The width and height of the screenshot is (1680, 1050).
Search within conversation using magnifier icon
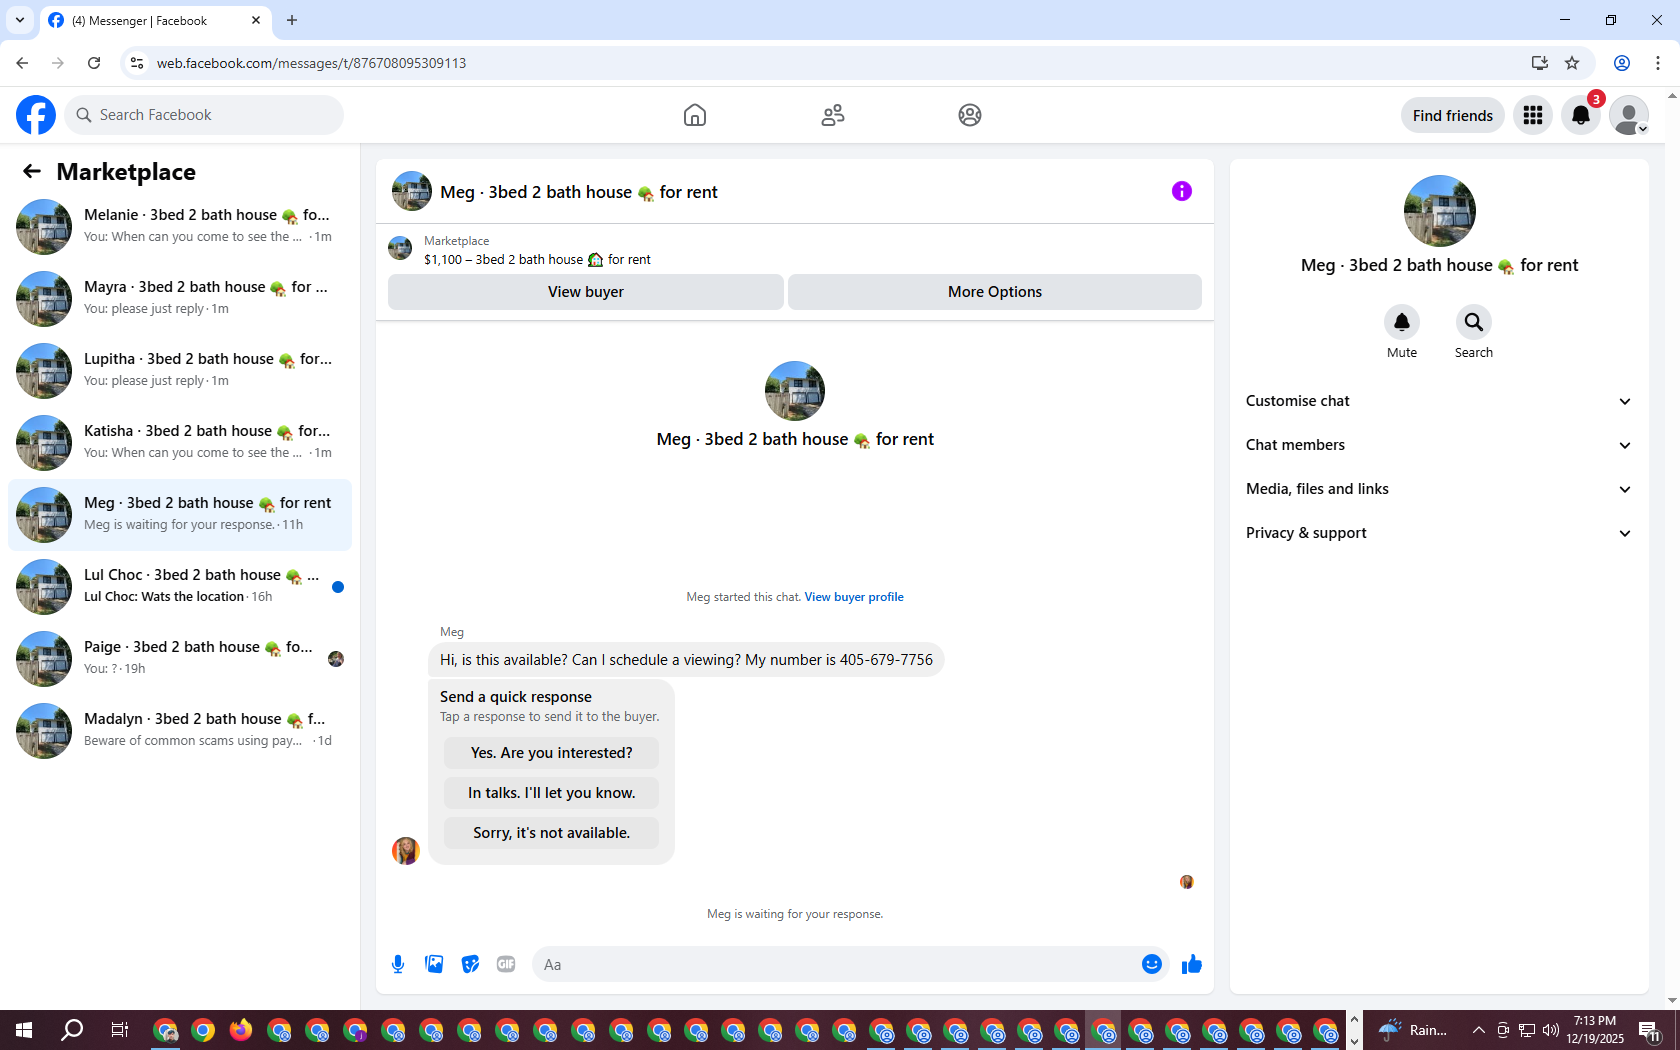tap(1474, 322)
